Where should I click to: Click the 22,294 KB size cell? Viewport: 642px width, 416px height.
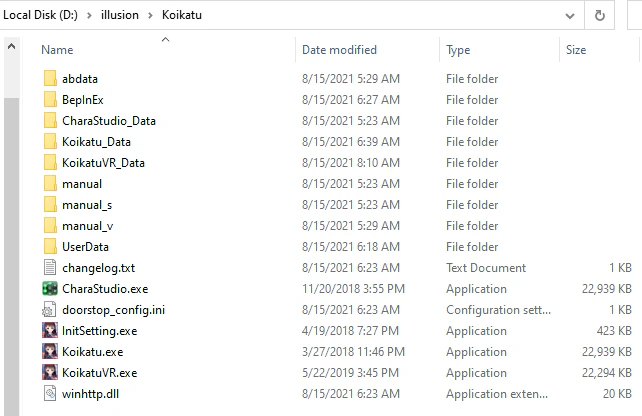[x=607, y=373]
